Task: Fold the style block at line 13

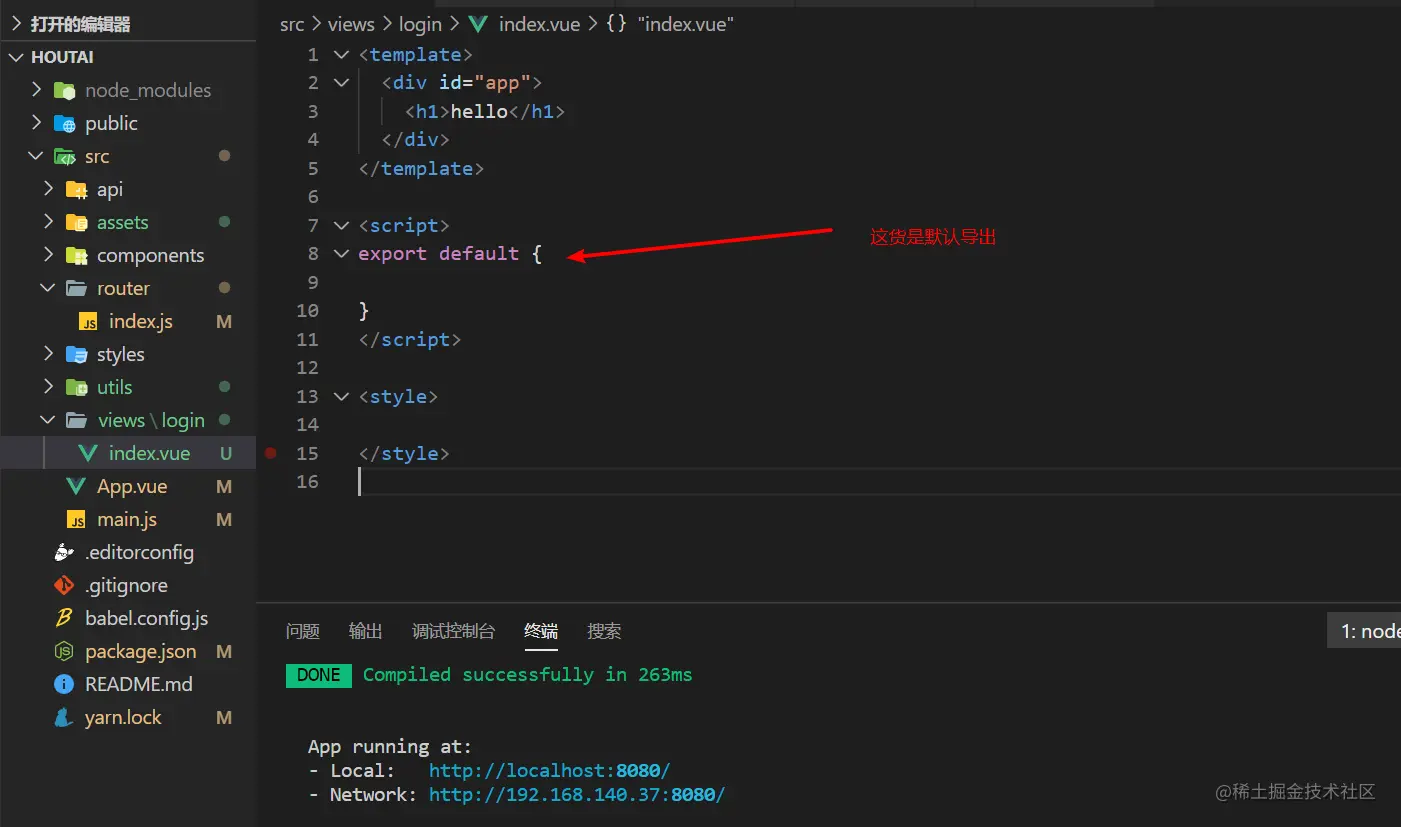Action: 341,397
